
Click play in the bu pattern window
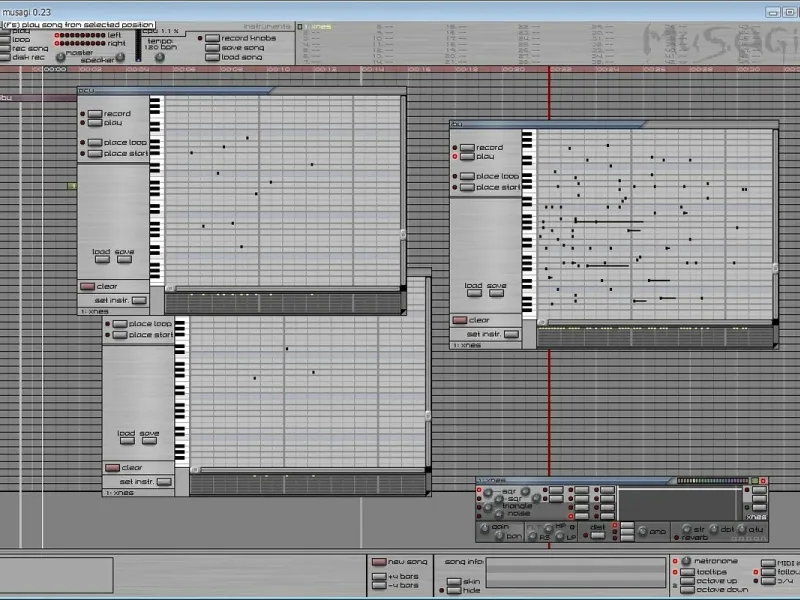click(467, 157)
